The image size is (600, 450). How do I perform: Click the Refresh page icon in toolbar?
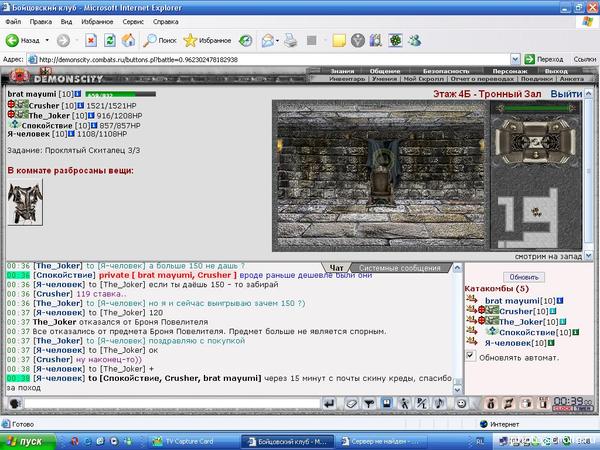(x=108, y=40)
